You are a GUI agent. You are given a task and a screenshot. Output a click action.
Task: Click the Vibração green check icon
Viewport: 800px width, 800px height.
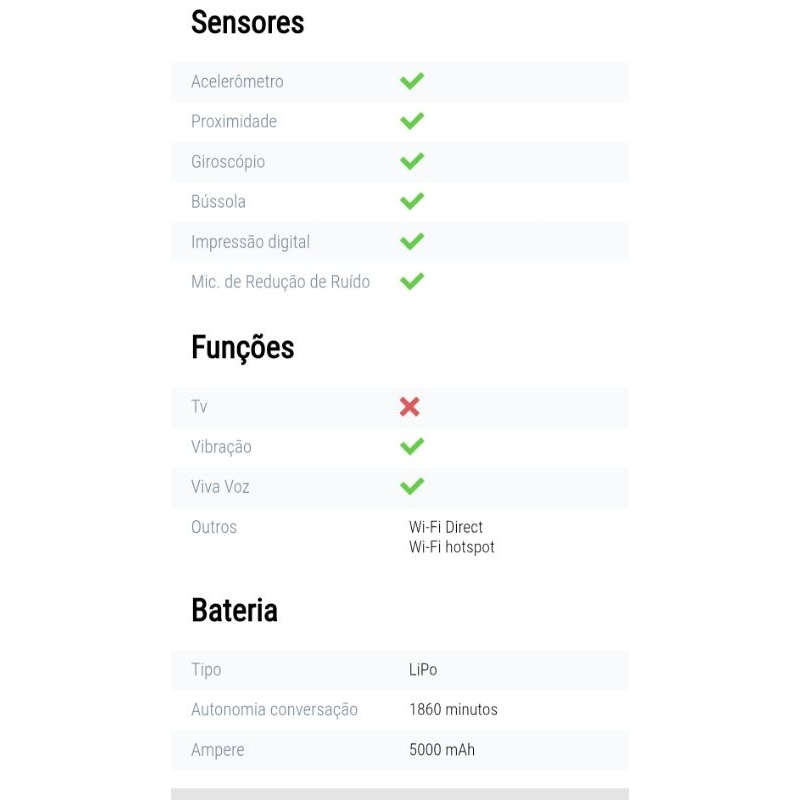(x=412, y=446)
